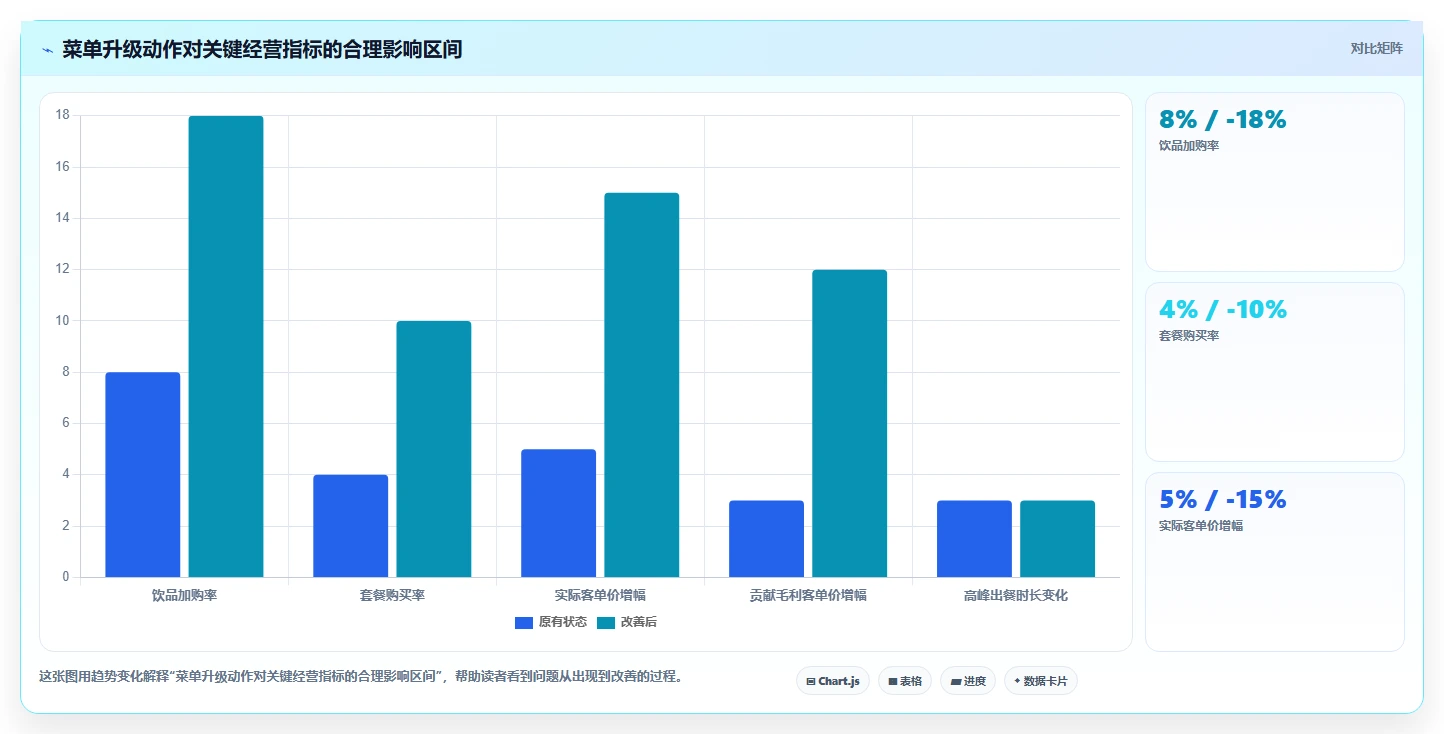The width and height of the screenshot is (1444, 734).
Task: Toggle the 改善后 legend item
Action: [x=627, y=622]
